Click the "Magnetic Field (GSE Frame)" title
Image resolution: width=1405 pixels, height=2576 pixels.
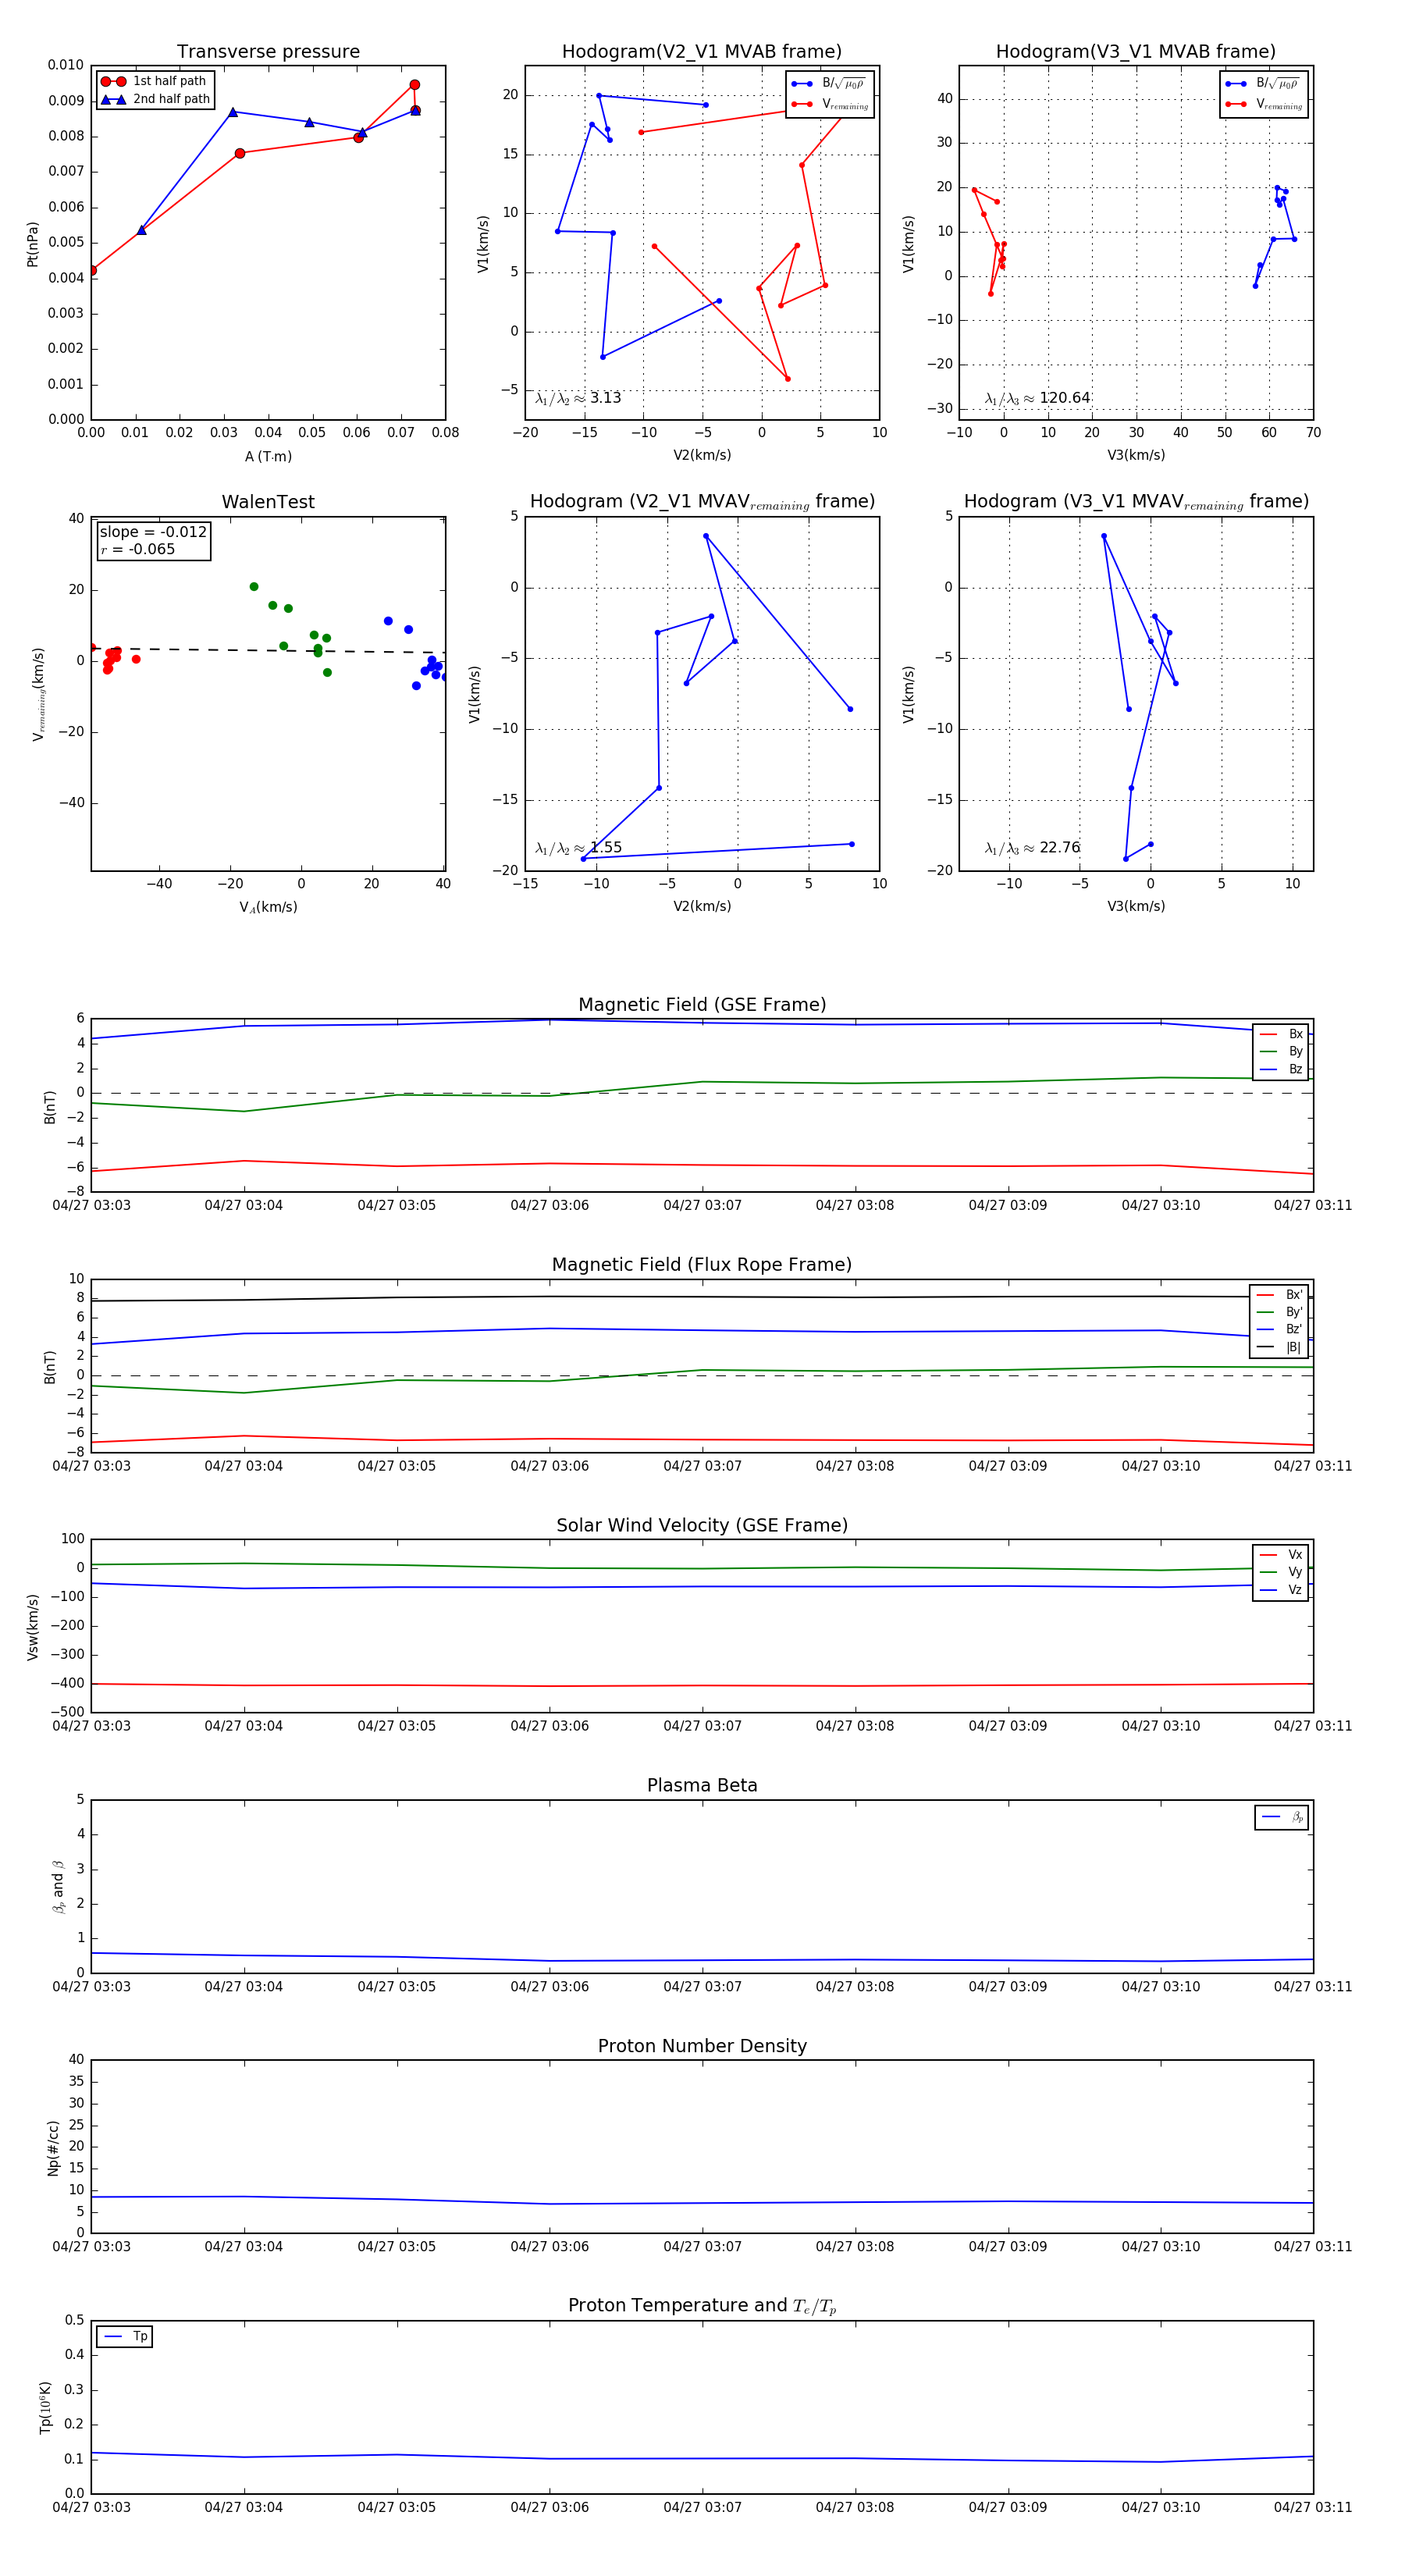click(x=702, y=1005)
